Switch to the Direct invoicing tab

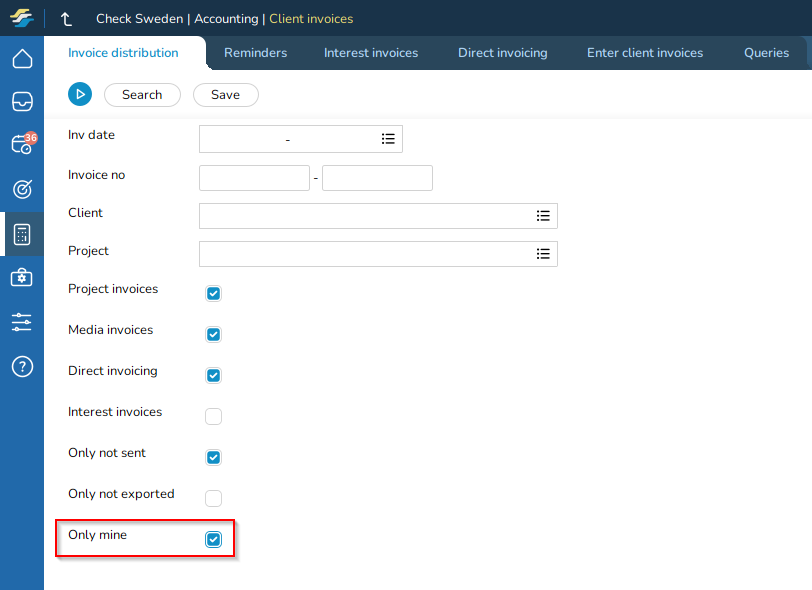502,53
